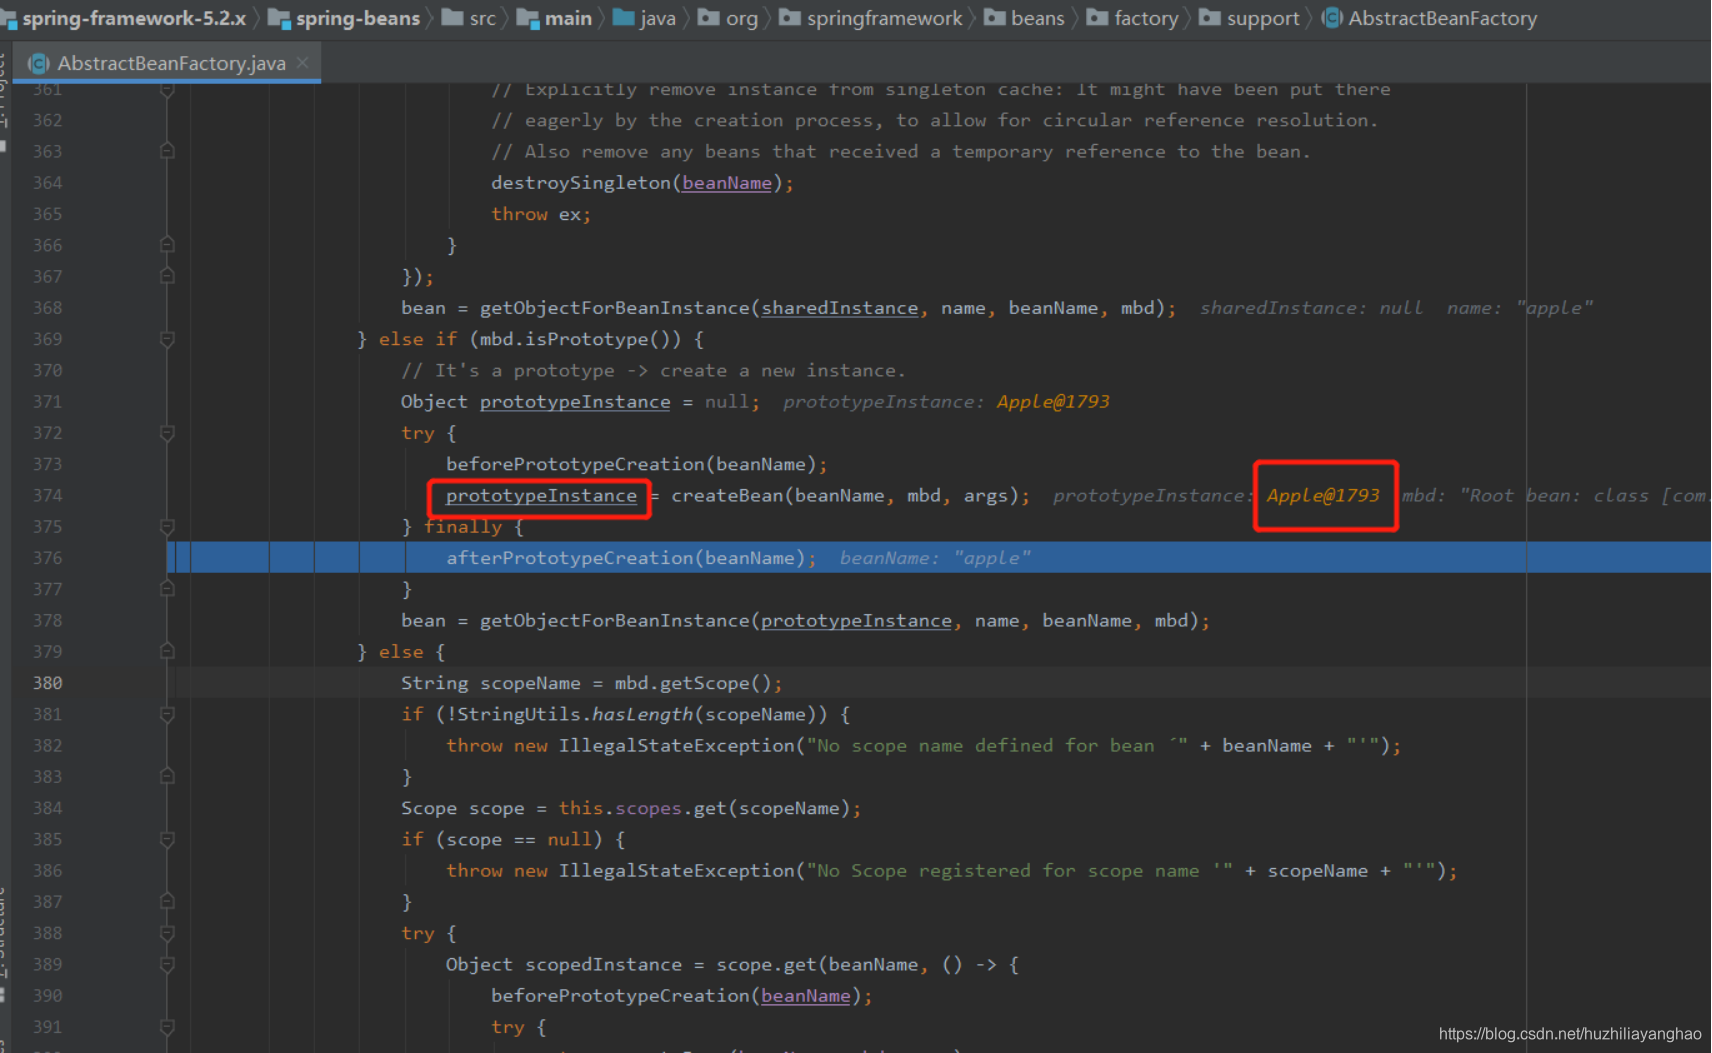Click the java folder breadcrumb
The height and width of the screenshot is (1053, 1712).
pyautogui.click(x=658, y=18)
